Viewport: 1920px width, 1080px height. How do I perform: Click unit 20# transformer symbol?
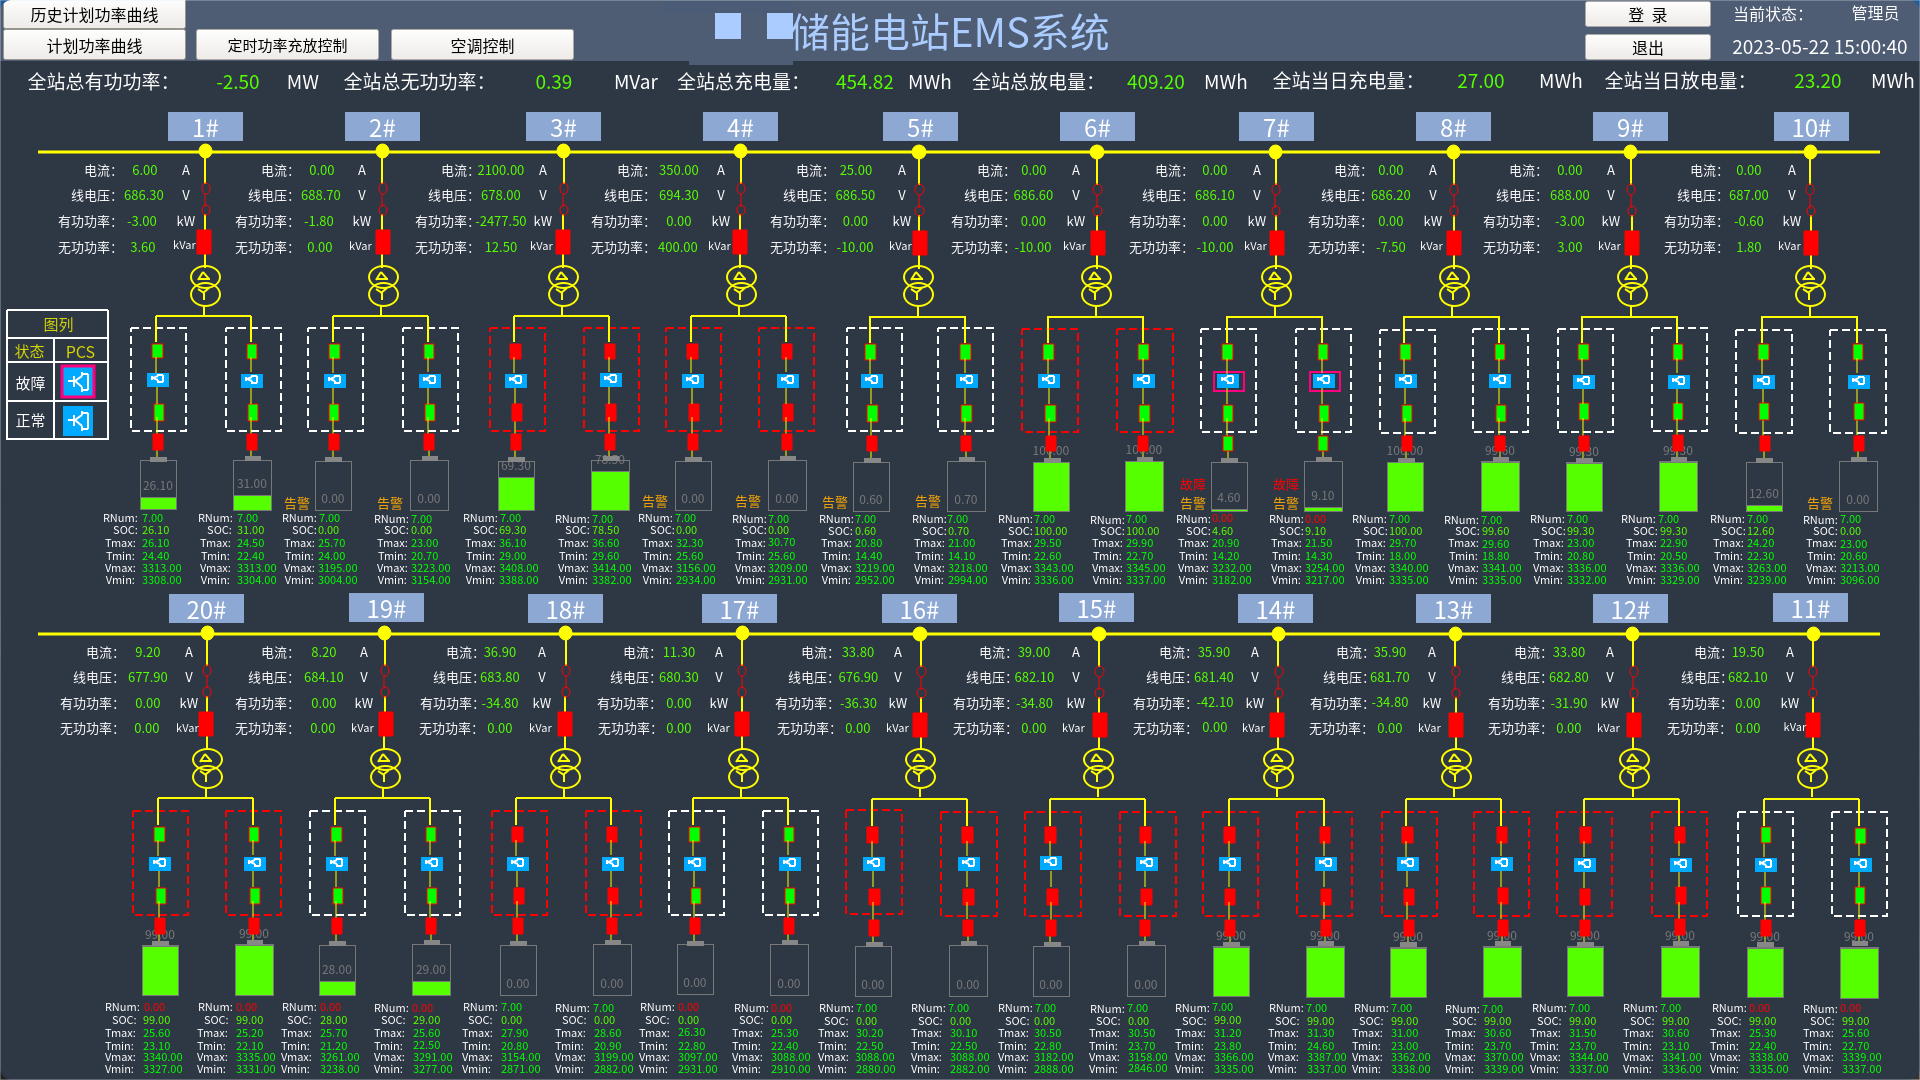(207, 767)
